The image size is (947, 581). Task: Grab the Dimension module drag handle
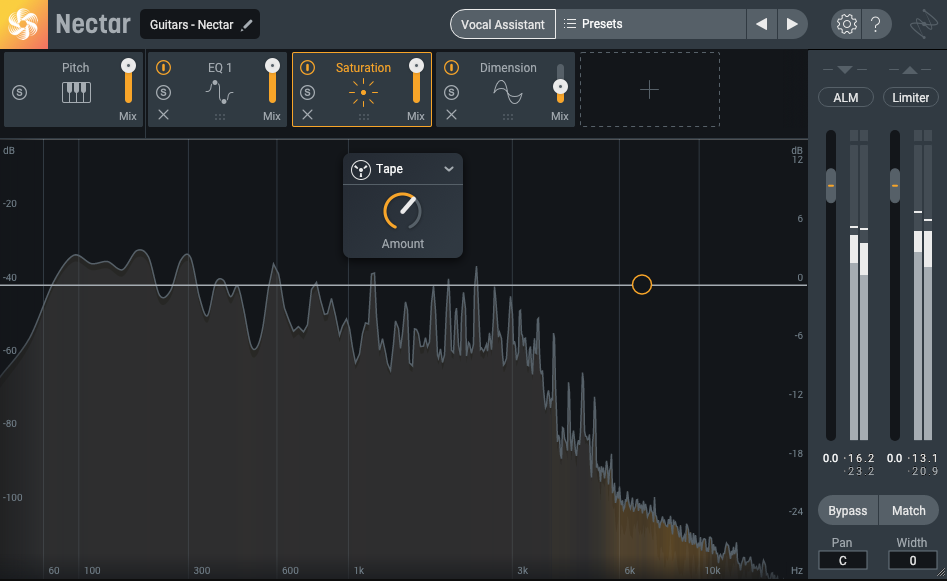click(x=508, y=117)
